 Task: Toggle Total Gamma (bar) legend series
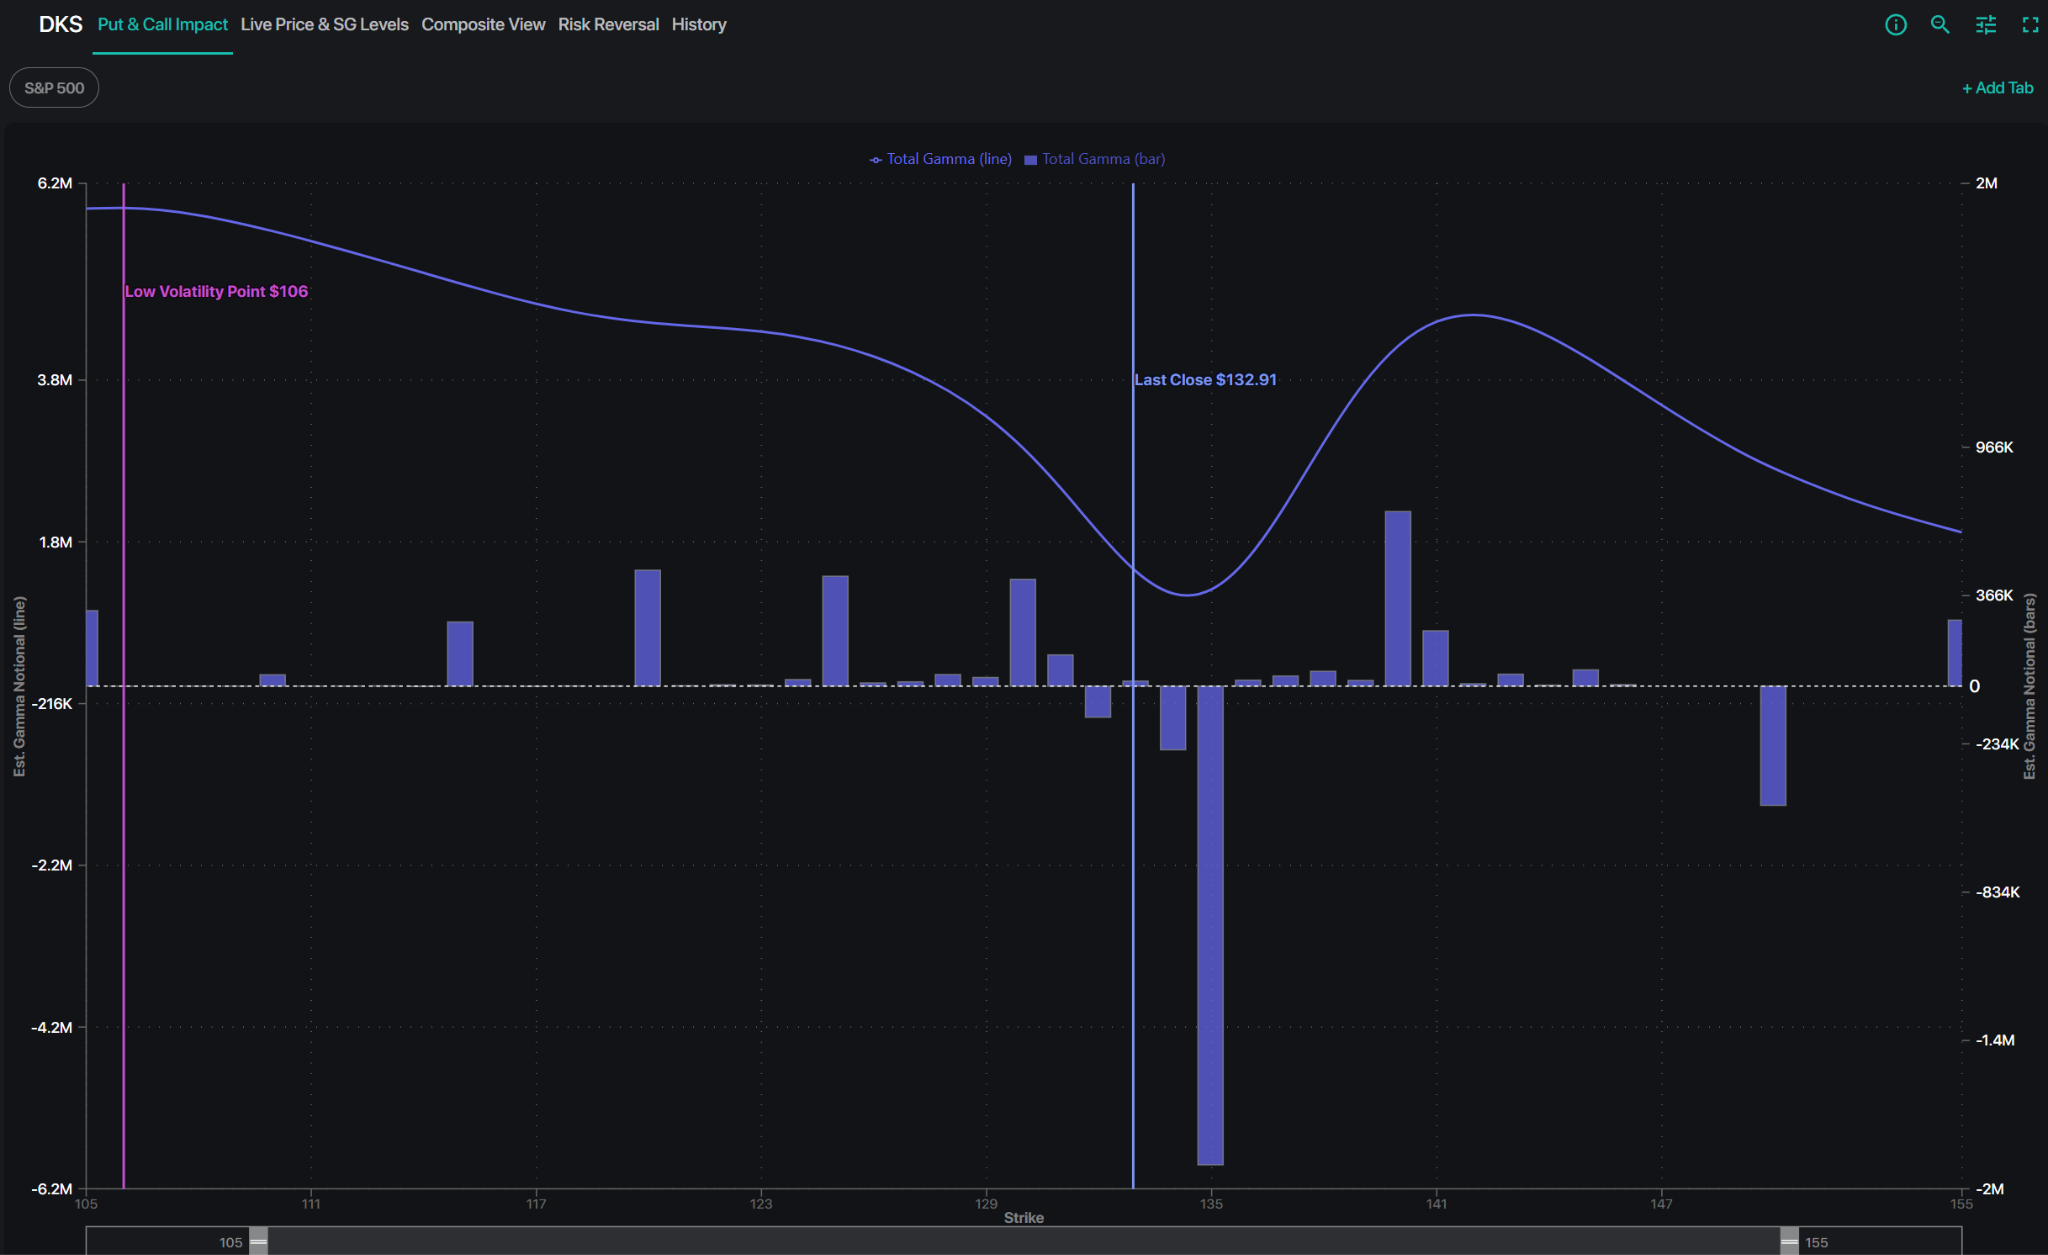coord(1095,159)
